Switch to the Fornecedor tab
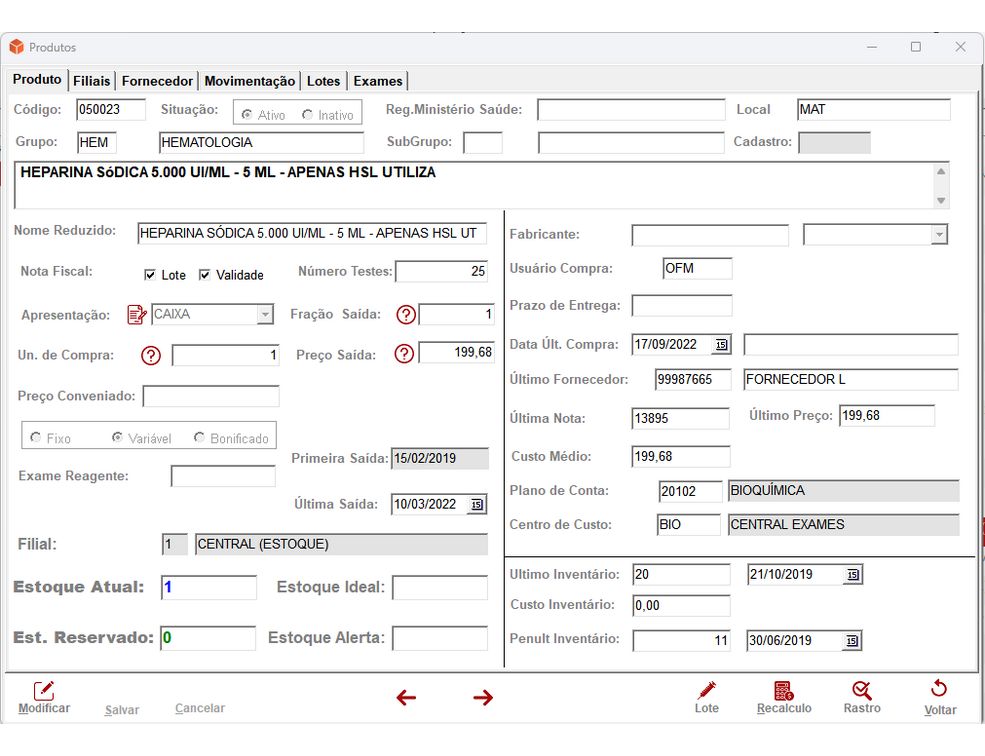 click(157, 81)
